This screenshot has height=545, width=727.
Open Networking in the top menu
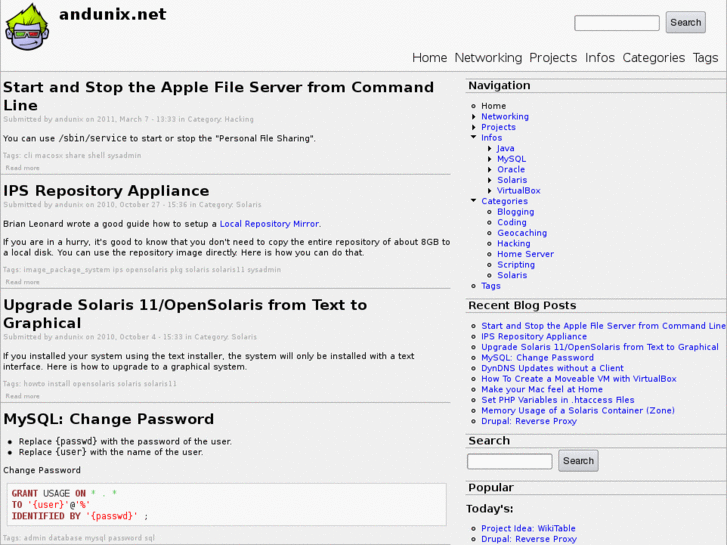point(488,58)
